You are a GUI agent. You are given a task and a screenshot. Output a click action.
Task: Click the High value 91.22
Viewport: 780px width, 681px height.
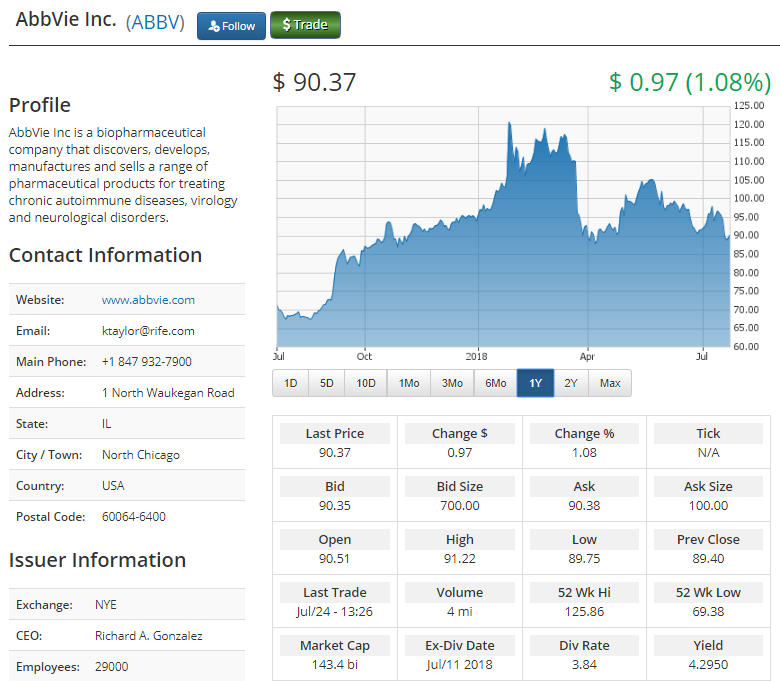click(x=460, y=559)
